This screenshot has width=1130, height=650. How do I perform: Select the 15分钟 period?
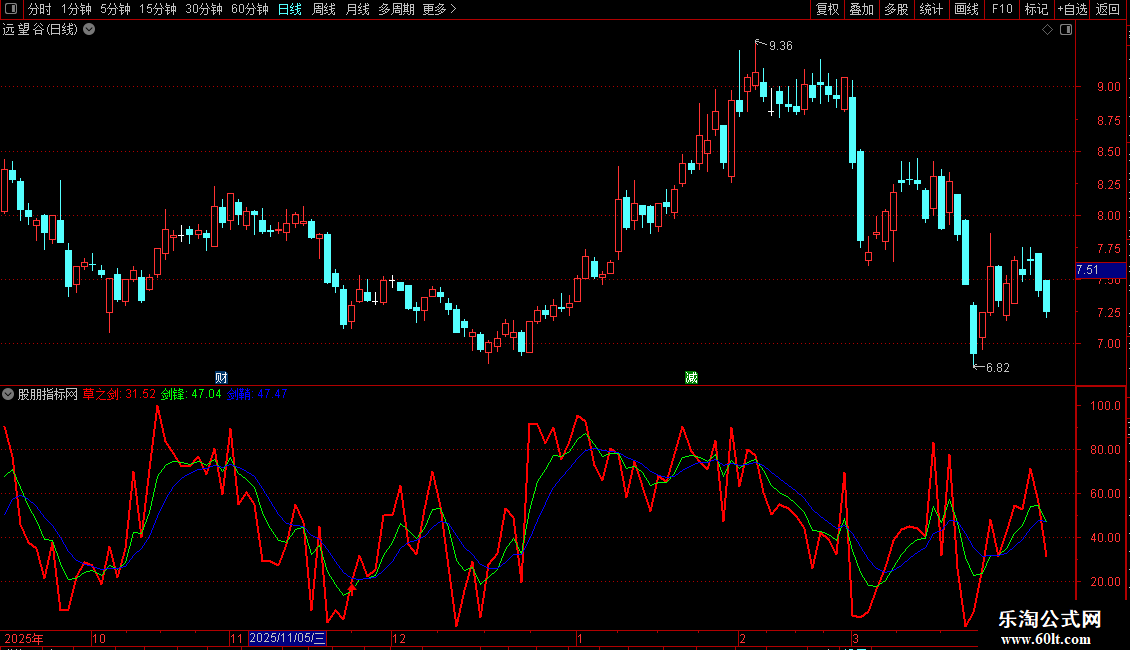[x=158, y=9]
